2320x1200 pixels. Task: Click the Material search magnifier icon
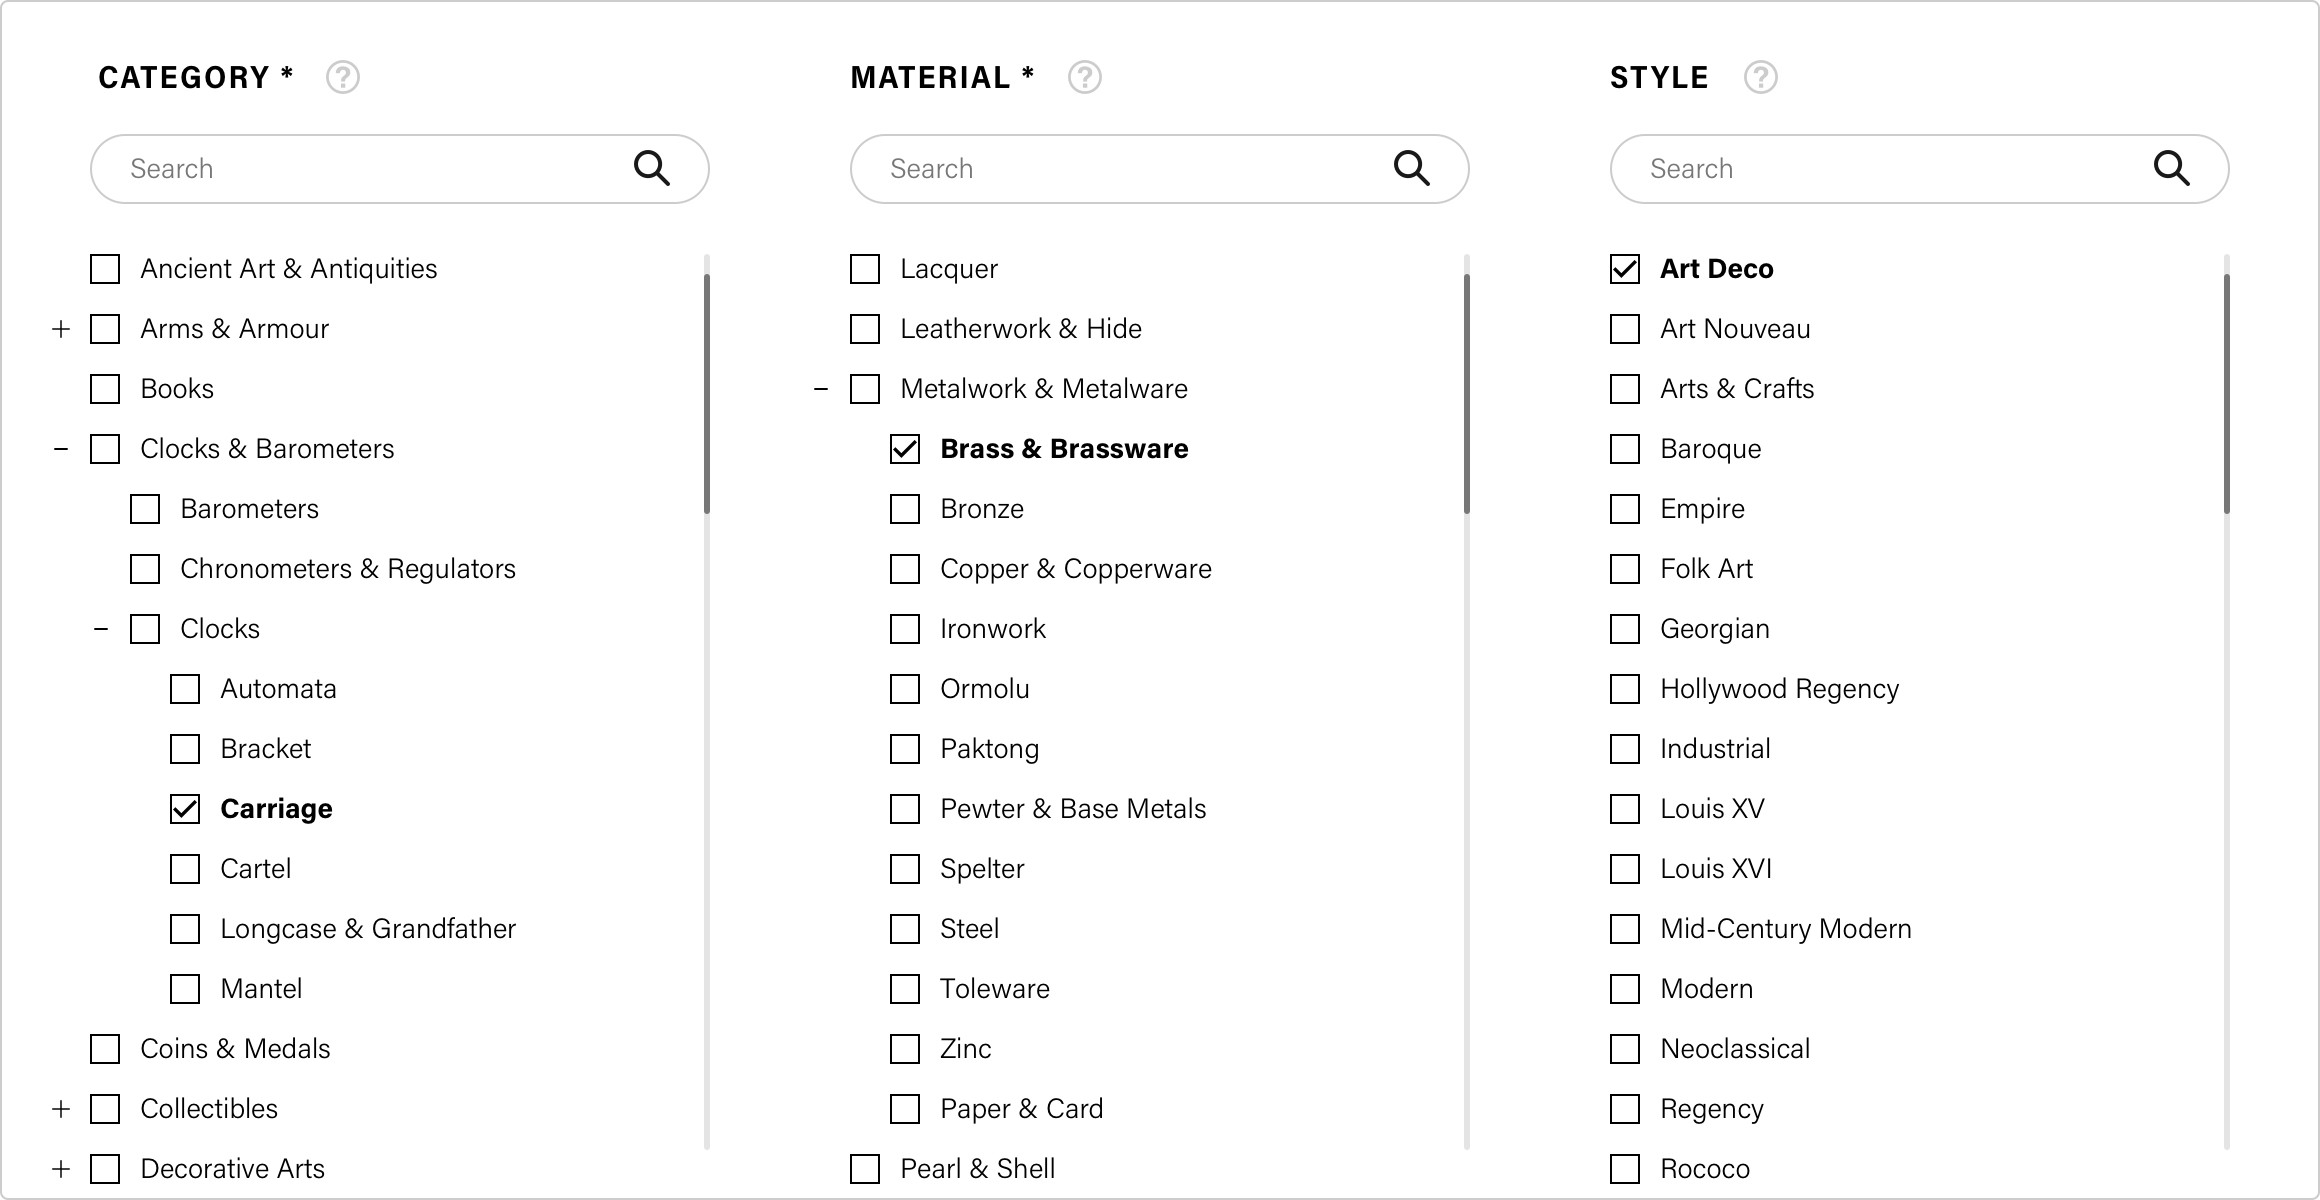pyautogui.click(x=1412, y=168)
